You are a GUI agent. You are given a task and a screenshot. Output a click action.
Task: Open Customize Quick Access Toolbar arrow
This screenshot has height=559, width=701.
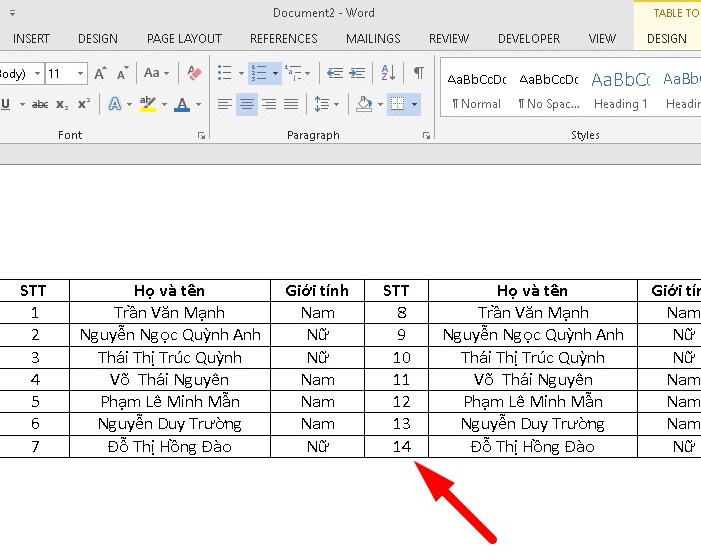(12, 13)
